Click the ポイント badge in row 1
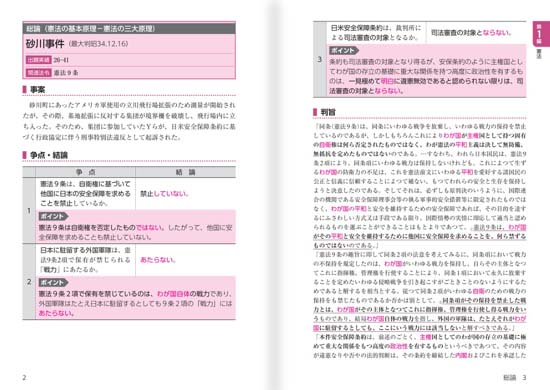 53,216
